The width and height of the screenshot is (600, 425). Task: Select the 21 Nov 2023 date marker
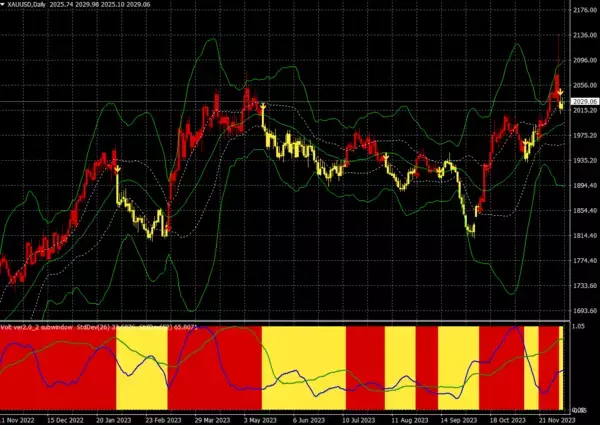click(x=549, y=419)
